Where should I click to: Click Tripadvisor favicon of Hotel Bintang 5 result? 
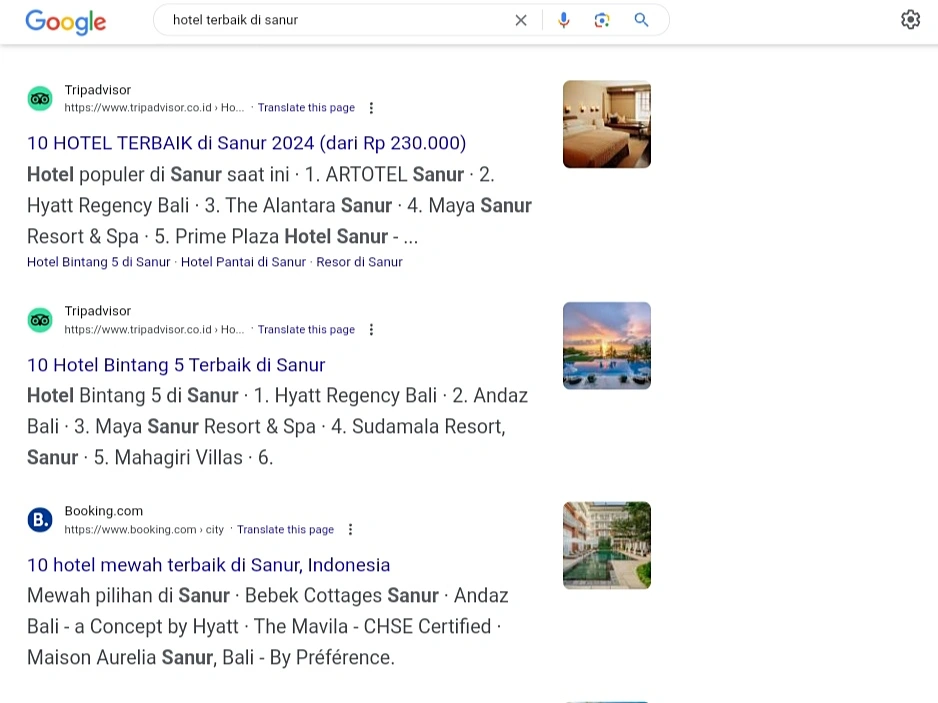pyautogui.click(x=40, y=320)
